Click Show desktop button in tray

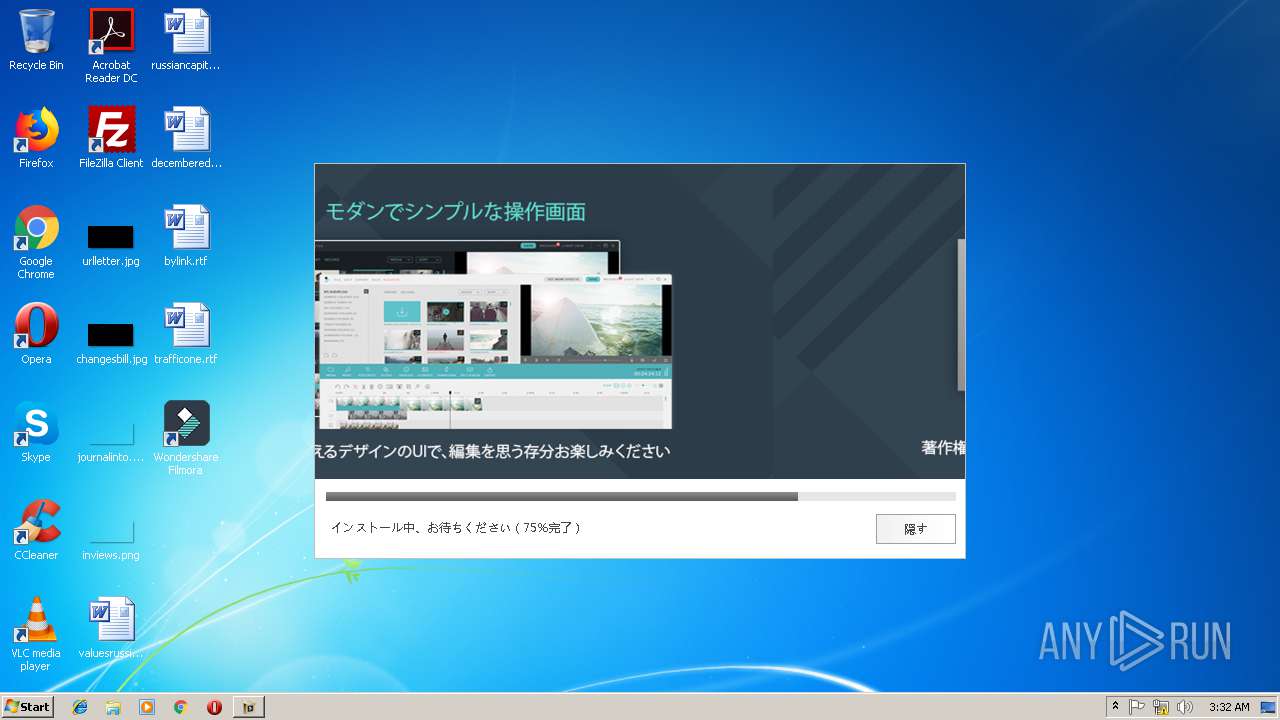tap(1268, 707)
